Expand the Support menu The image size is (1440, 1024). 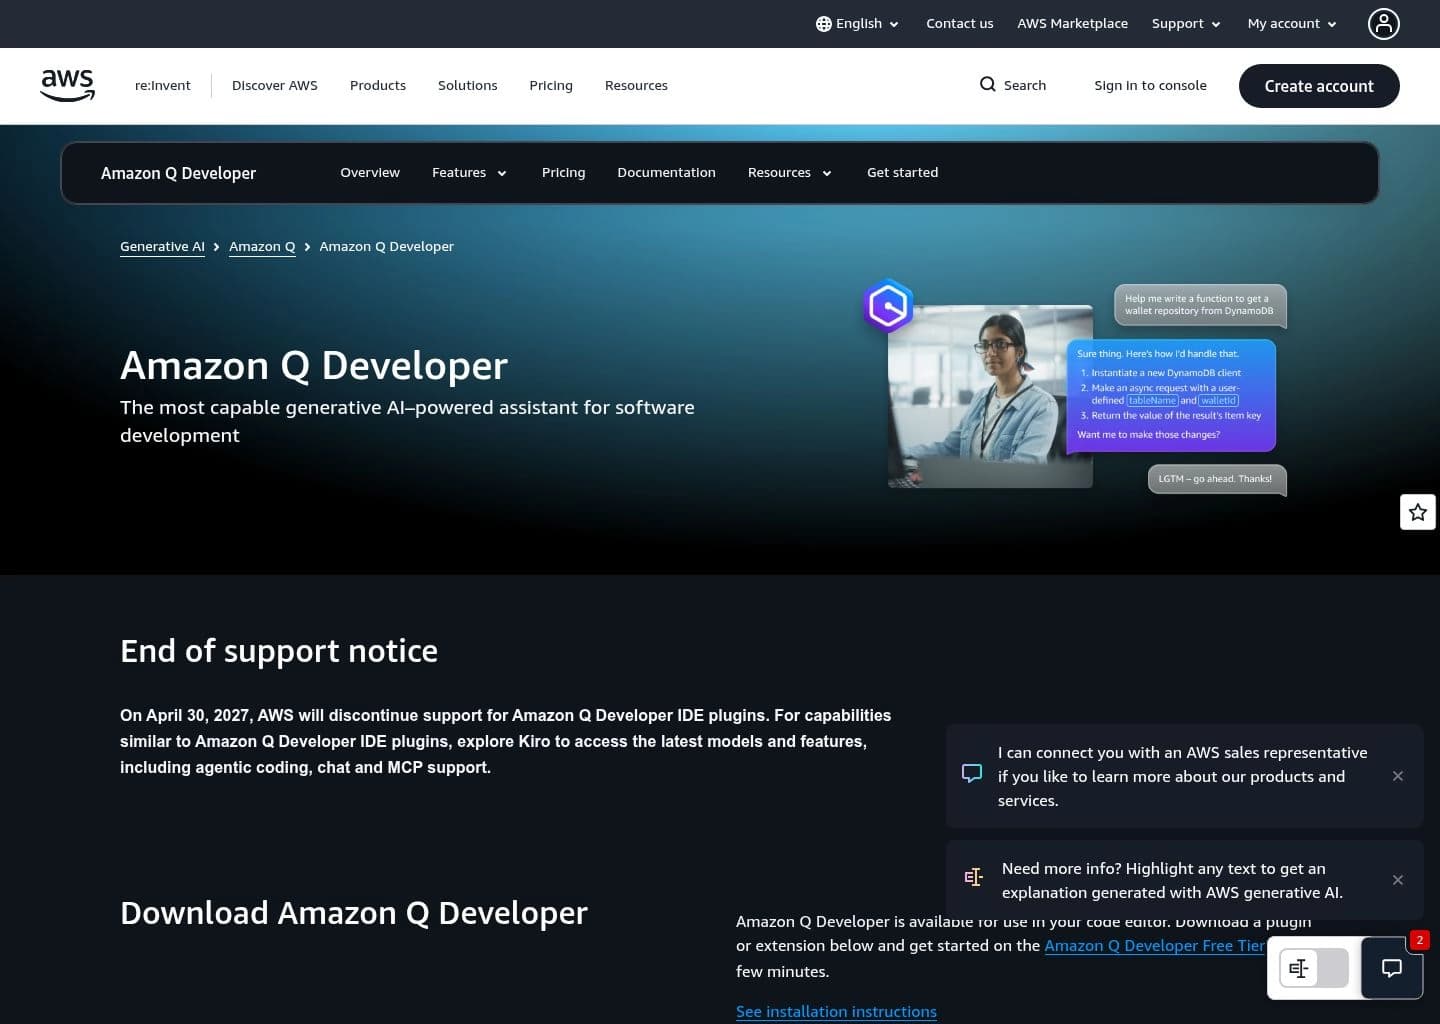(1186, 24)
